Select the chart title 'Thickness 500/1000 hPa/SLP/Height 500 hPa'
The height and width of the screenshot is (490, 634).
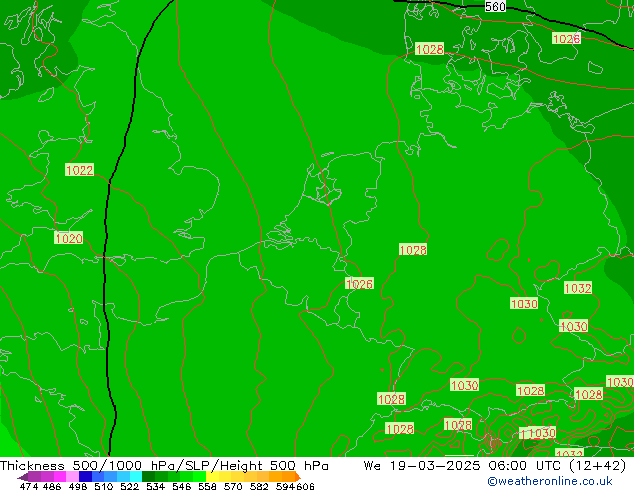164,466
